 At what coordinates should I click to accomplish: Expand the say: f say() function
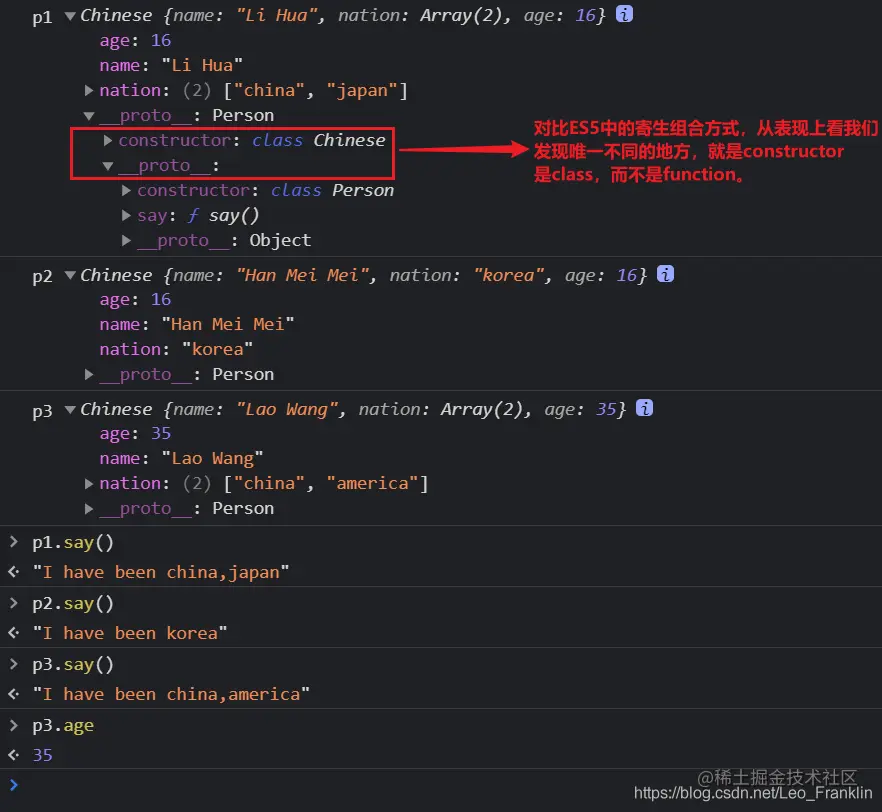click(127, 215)
